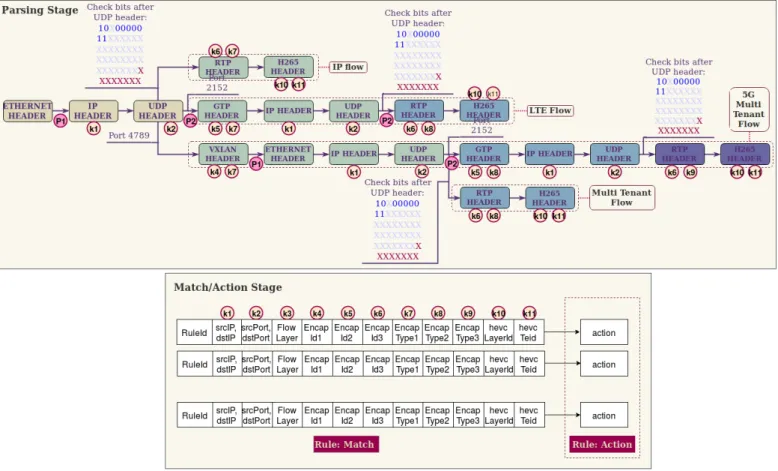Select the RTP HEADER box in the IP flow group
The image size is (778, 471).
pos(223,67)
